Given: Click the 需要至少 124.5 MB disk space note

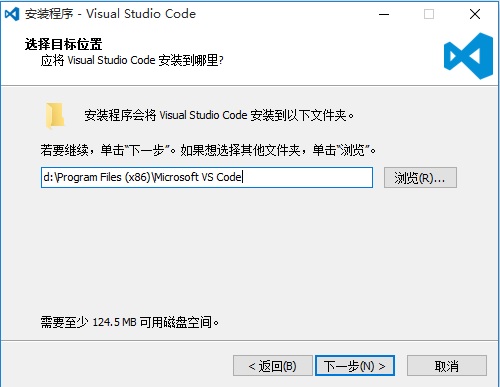Looking at the screenshot, I should click(130, 322).
